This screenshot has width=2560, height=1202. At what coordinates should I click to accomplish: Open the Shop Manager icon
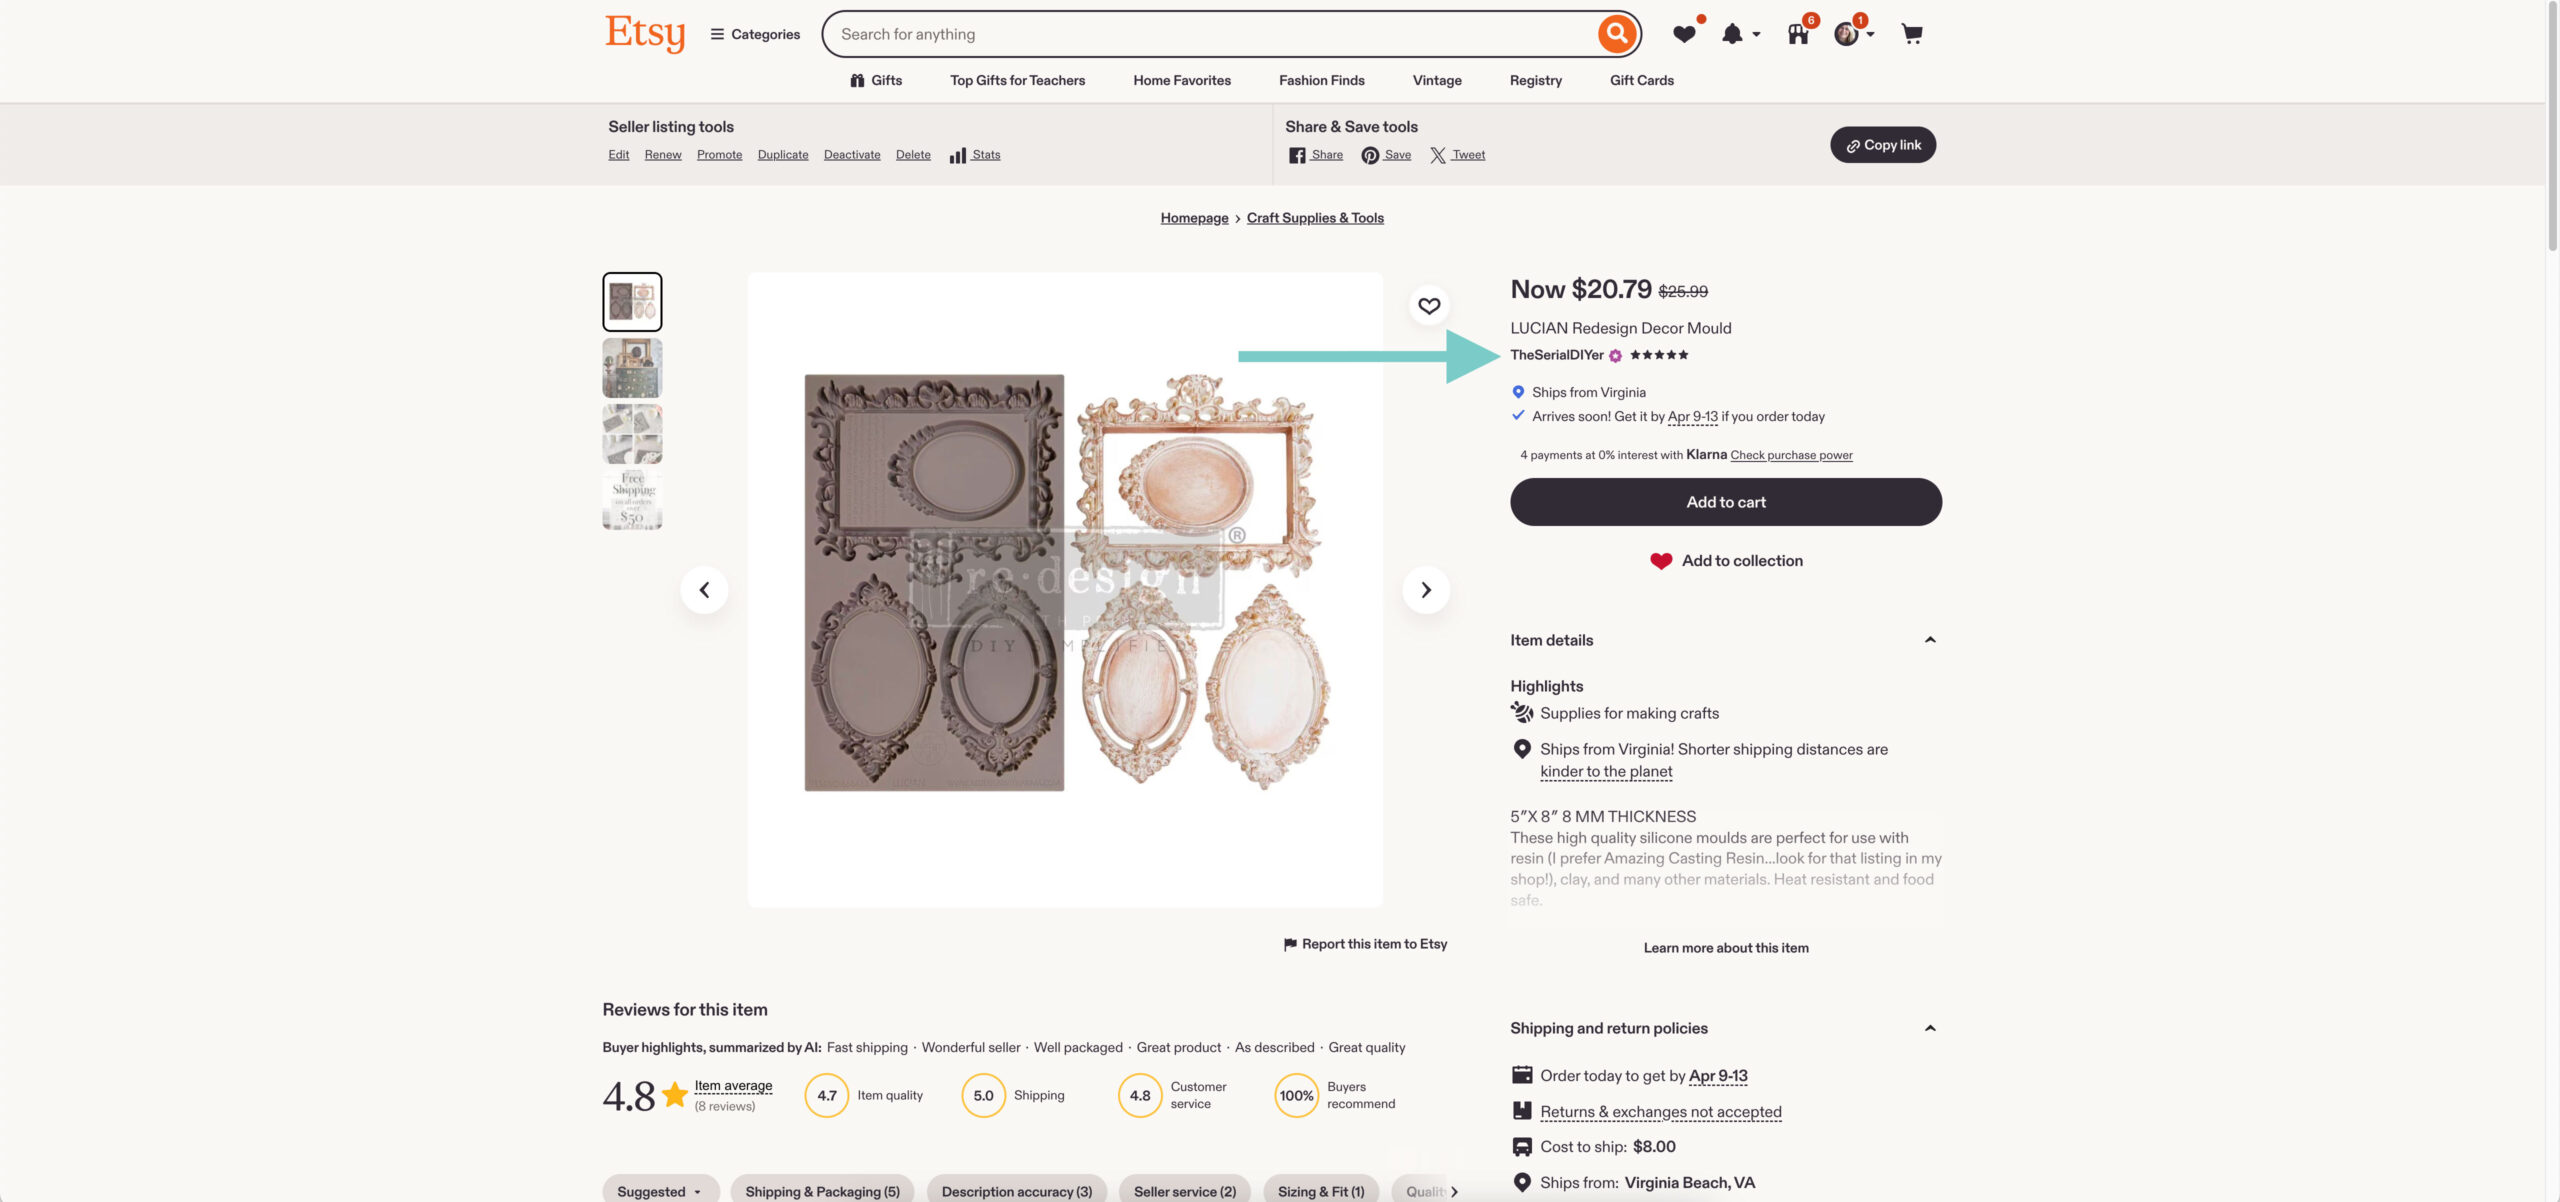coord(1798,34)
